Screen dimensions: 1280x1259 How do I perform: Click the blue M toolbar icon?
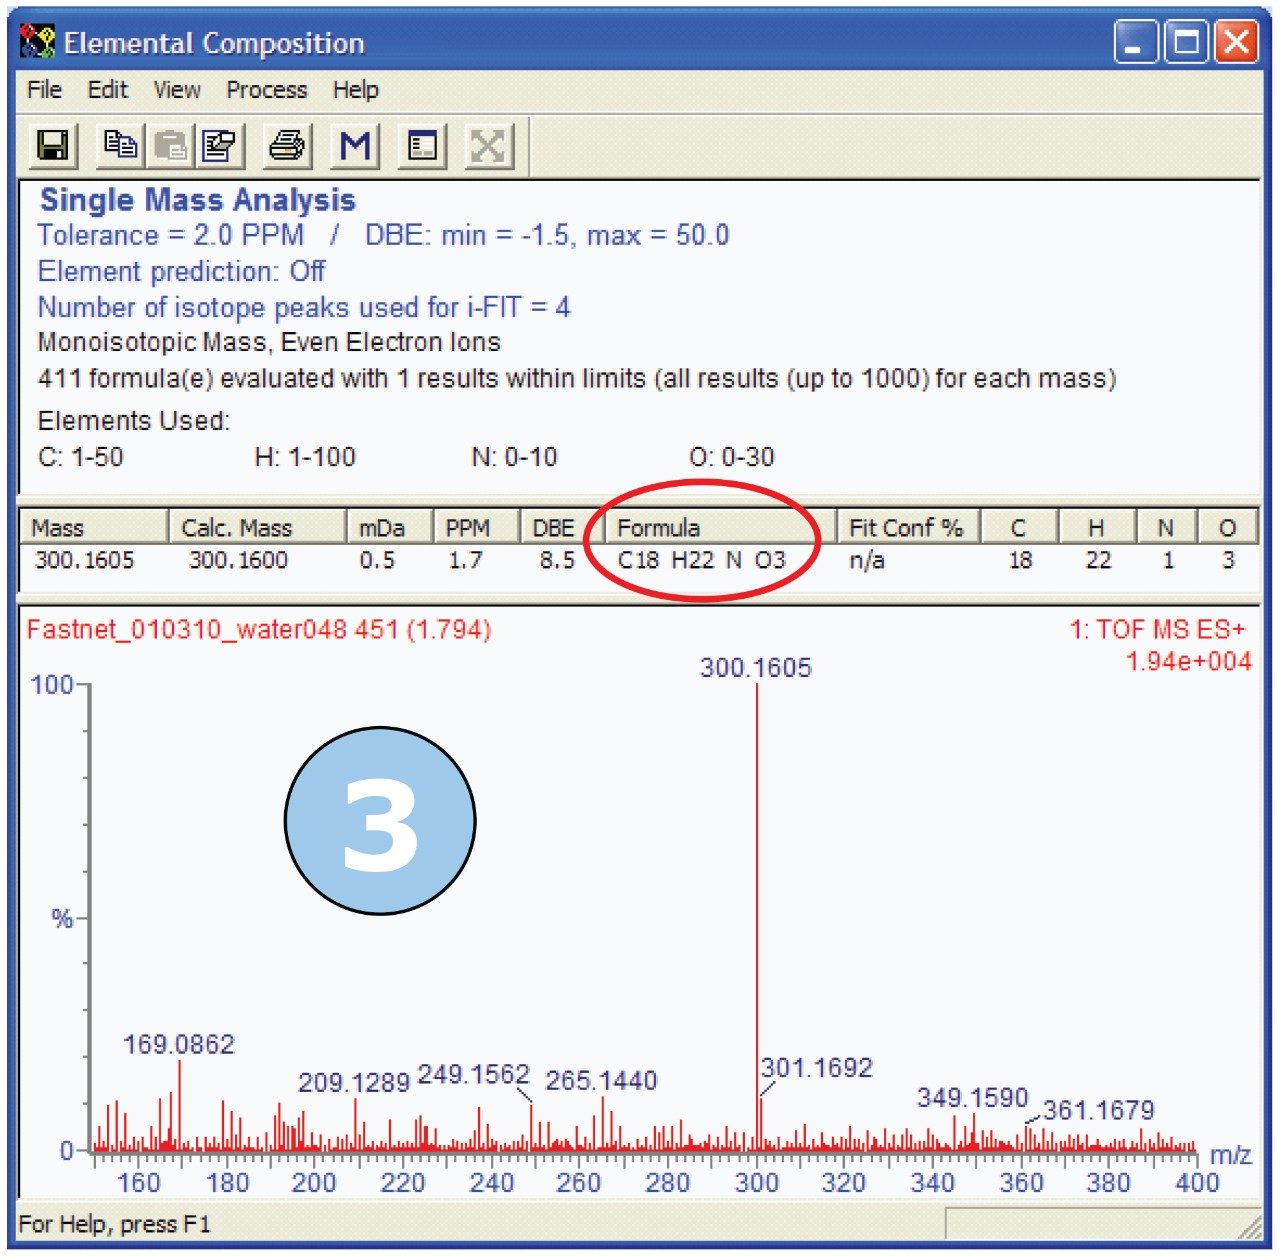(354, 146)
